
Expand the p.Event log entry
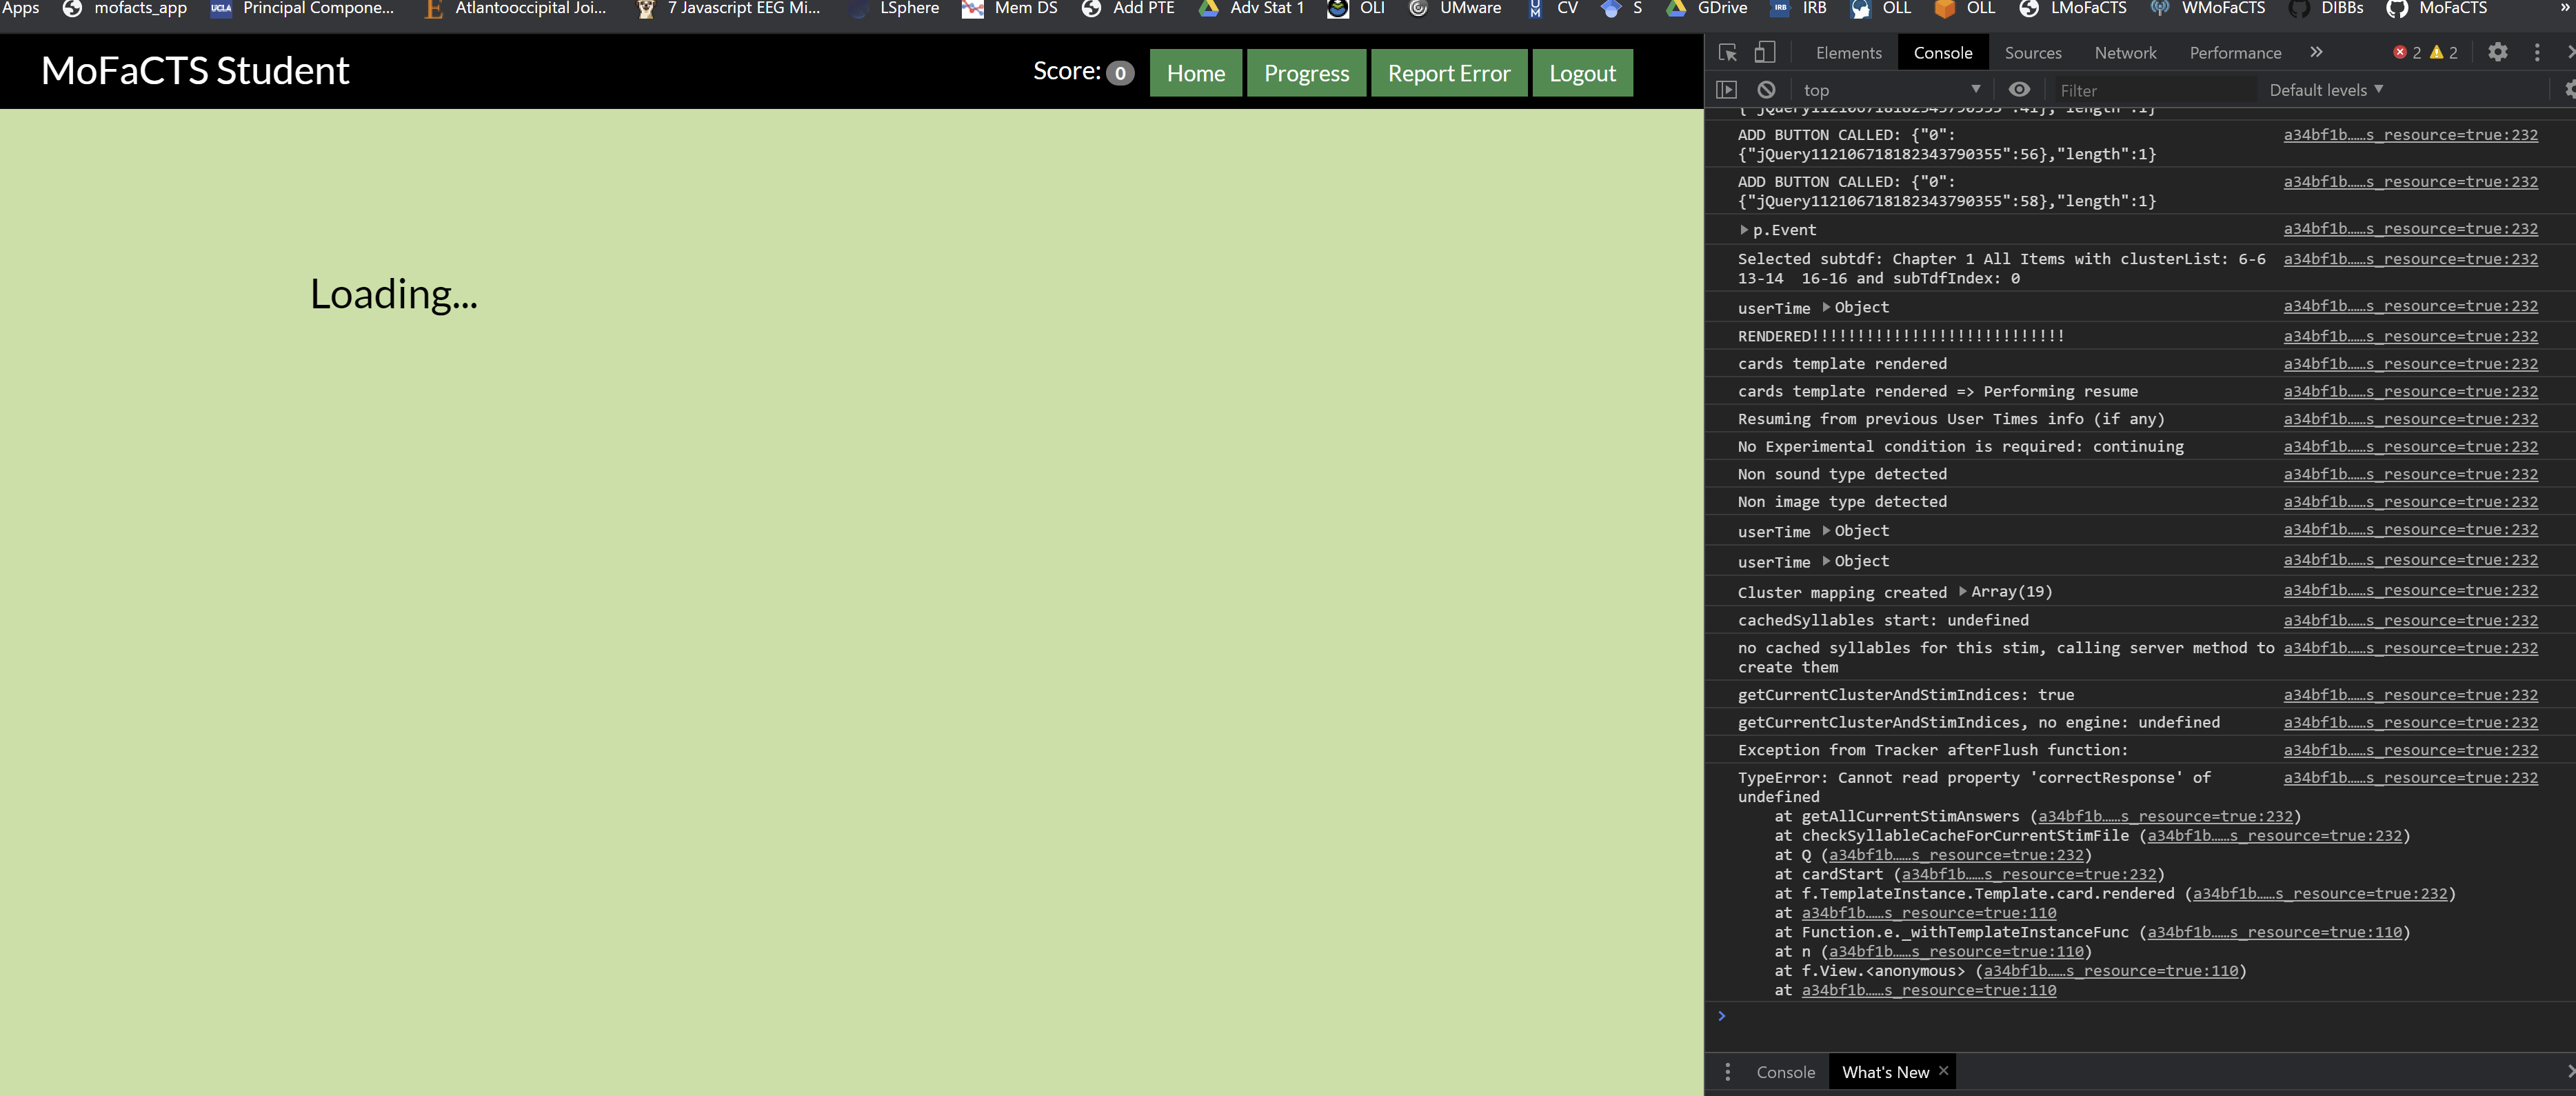pos(1745,229)
